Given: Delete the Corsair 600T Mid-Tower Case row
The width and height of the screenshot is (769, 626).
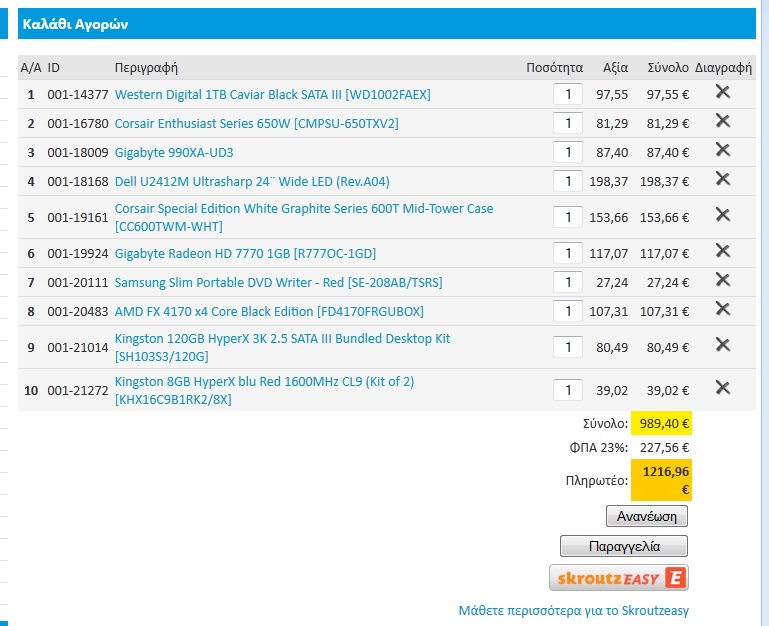Looking at the screenshot, I should [x=723, y=215].
